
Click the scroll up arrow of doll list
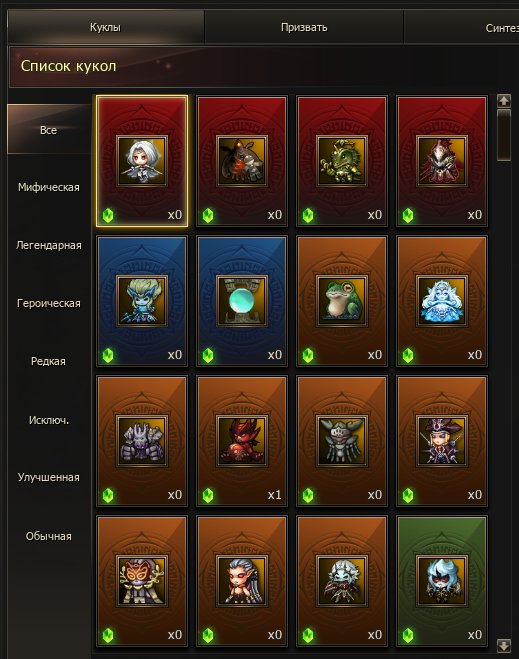click(x=503, y=101)
